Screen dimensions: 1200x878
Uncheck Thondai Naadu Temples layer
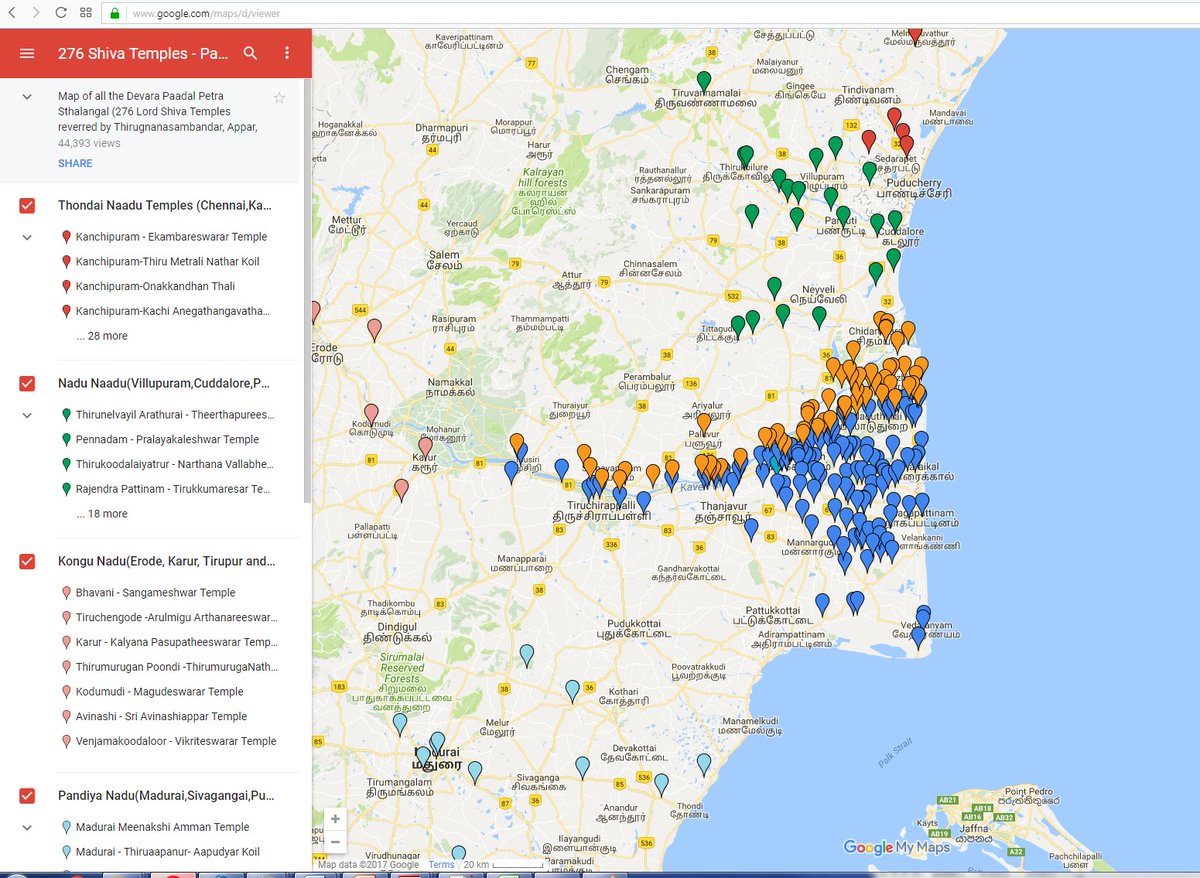27,205
